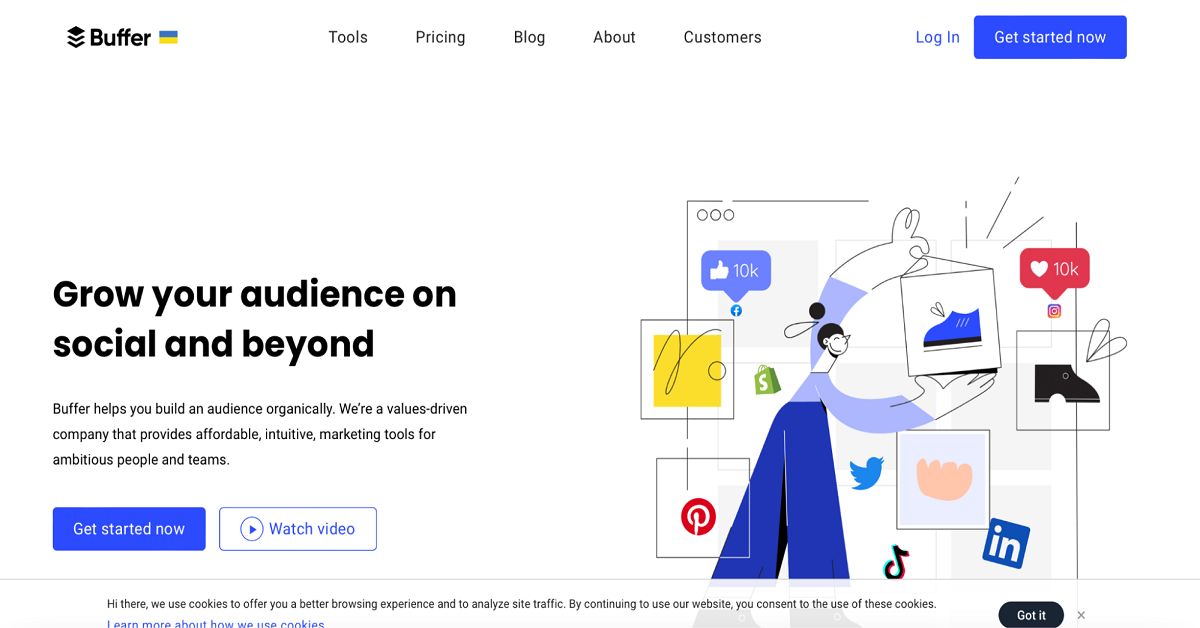Screen dimensions: 1200x628
Task: Dismiss the cookie banner with the X
Action: coord(1081,615)
